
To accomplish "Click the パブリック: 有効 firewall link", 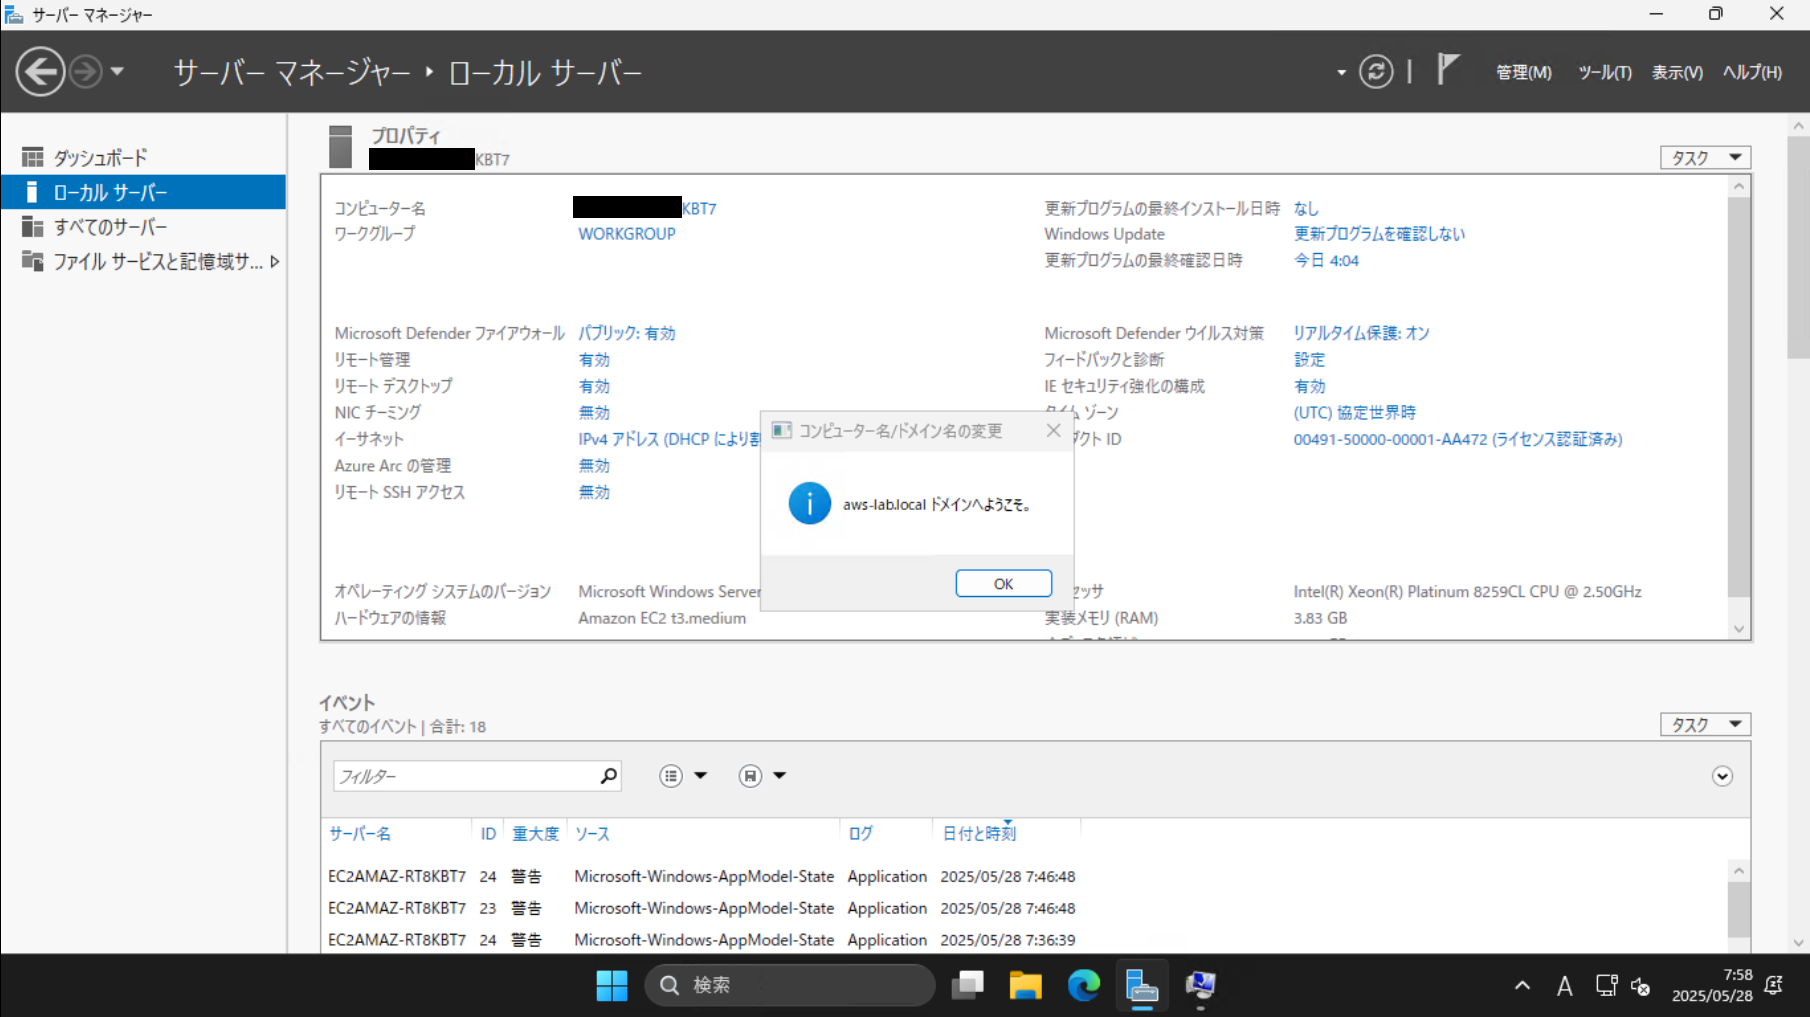I will (x=627, y=333).
